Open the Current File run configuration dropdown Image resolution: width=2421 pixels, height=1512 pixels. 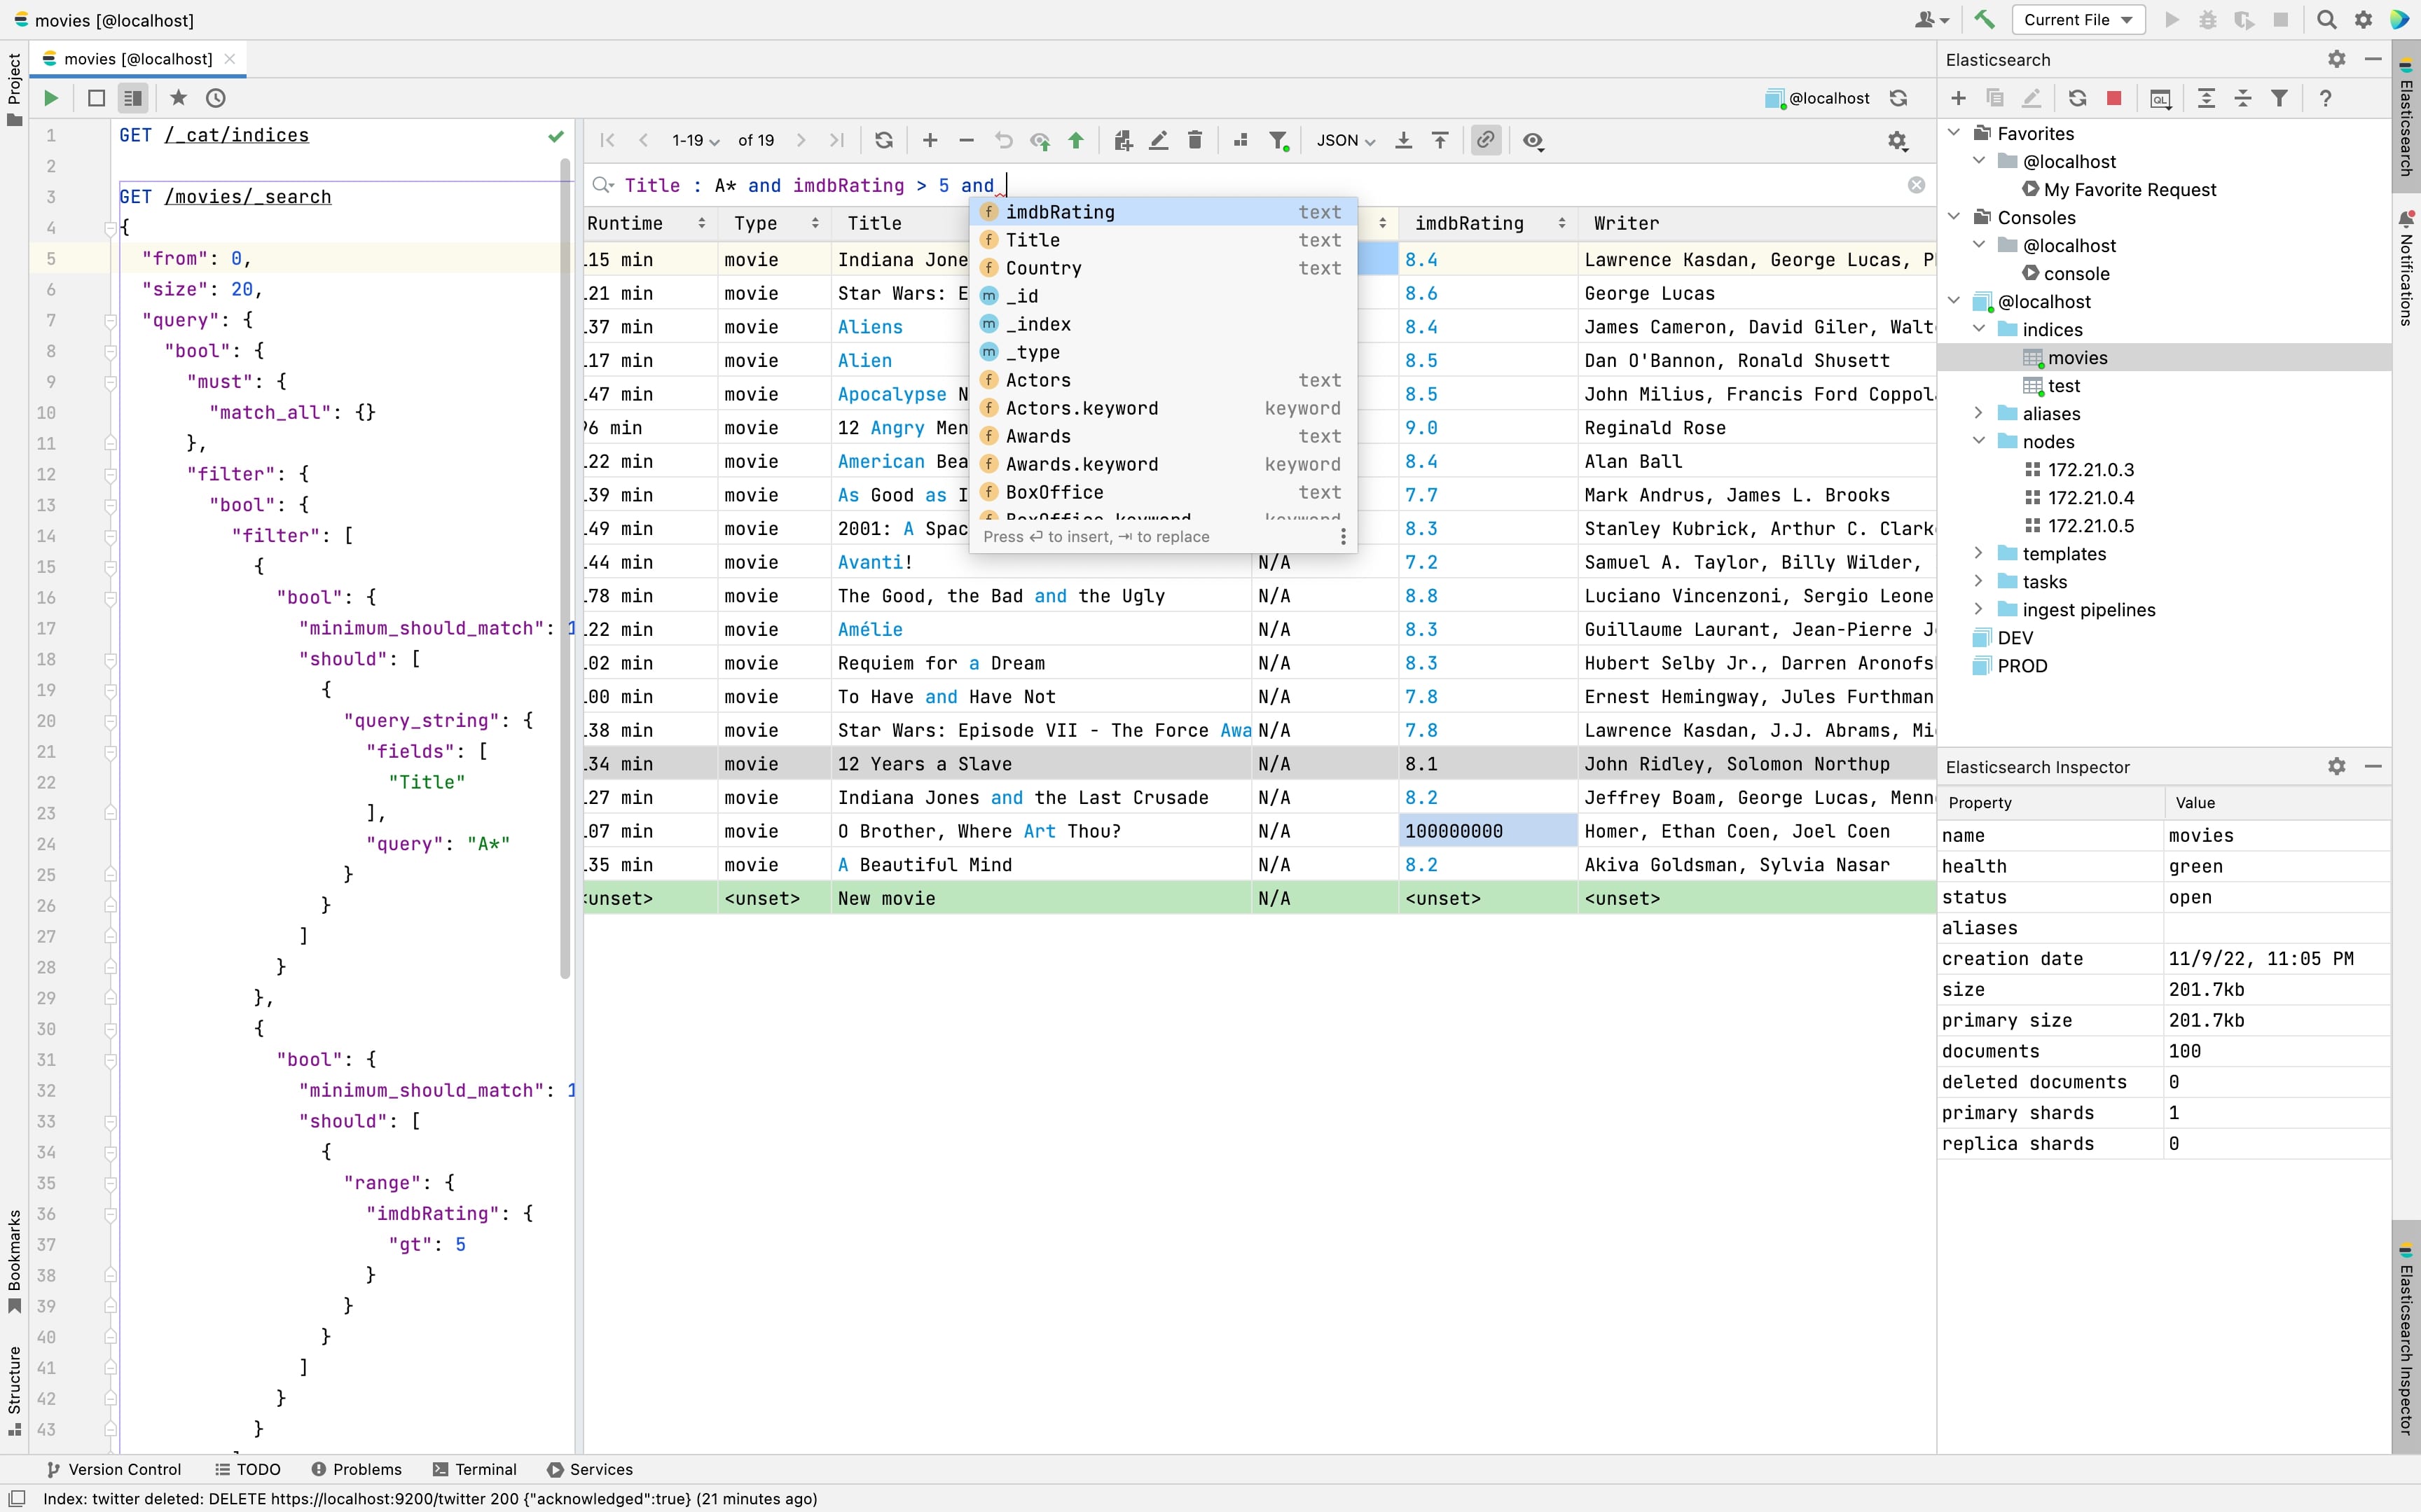click(x=2079, y=19)
